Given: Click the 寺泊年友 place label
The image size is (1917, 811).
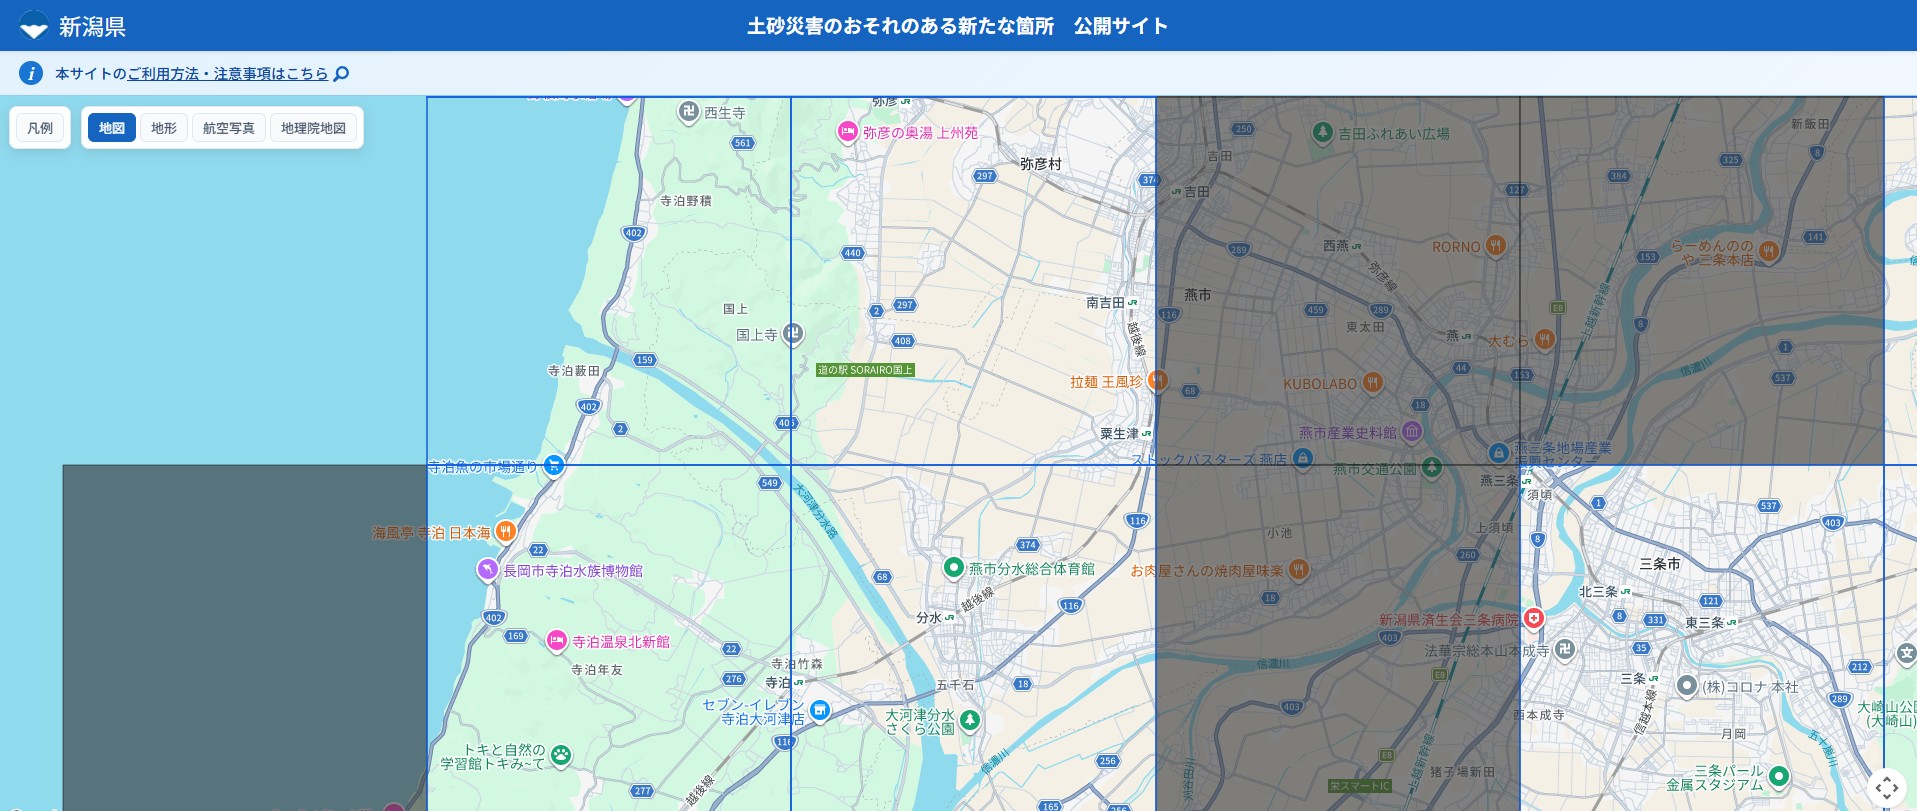Looking at the screenshot, I should [x=597, y=670].
